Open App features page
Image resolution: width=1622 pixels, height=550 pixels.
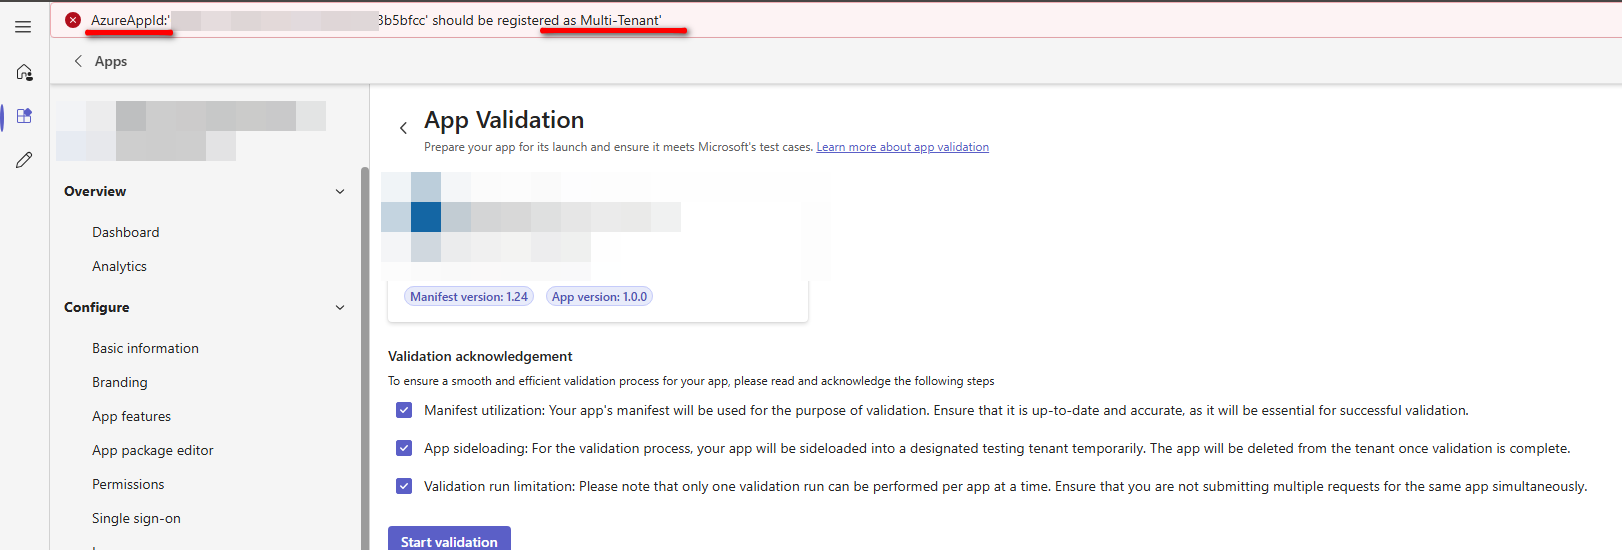point(131,416)
